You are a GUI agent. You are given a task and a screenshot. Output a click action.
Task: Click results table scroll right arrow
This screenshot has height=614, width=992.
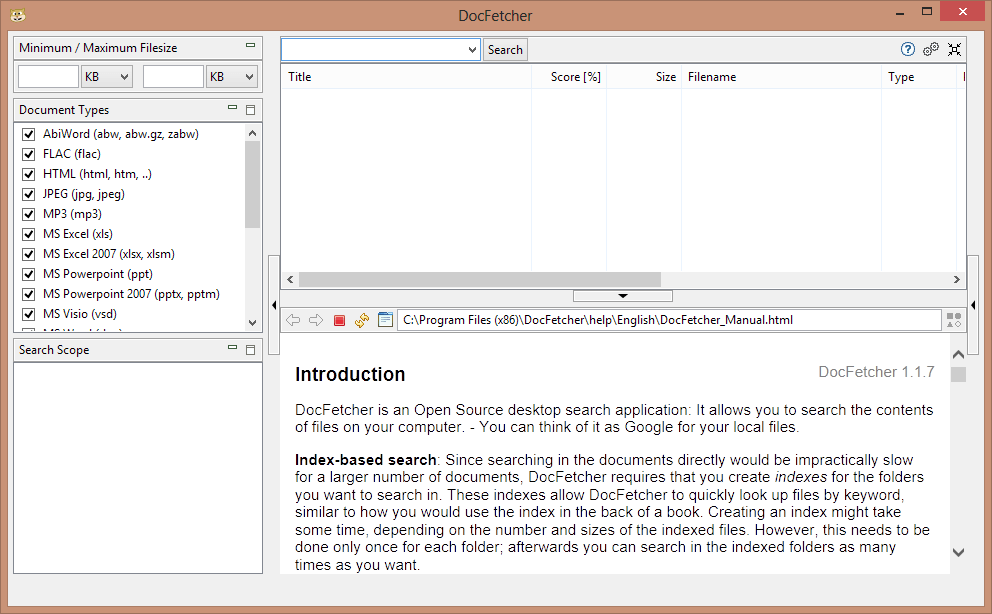(957, 279)
